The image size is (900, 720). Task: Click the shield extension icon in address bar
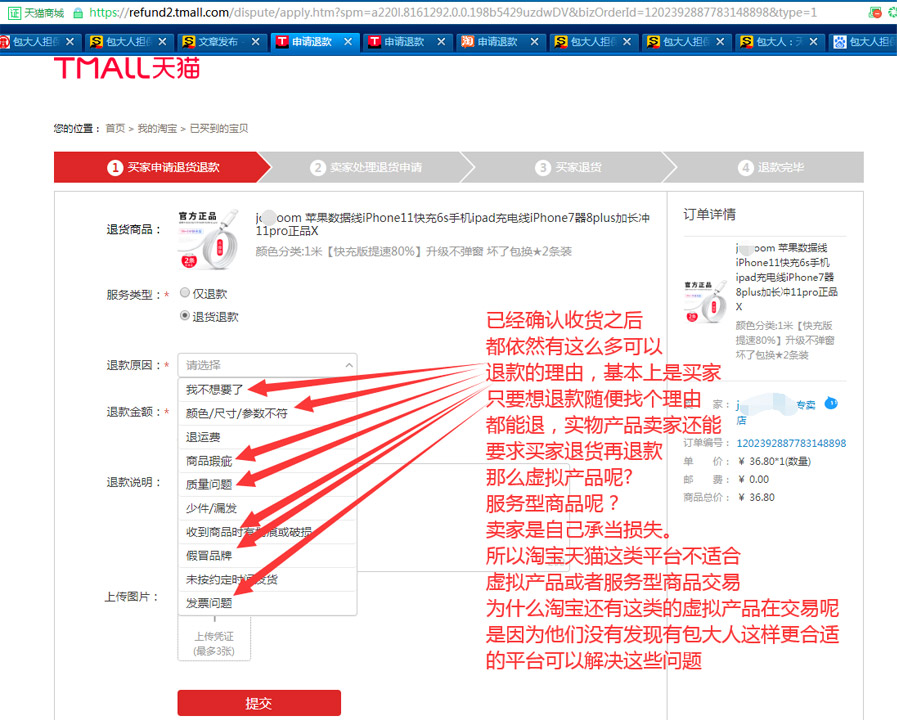click(876, 13)
